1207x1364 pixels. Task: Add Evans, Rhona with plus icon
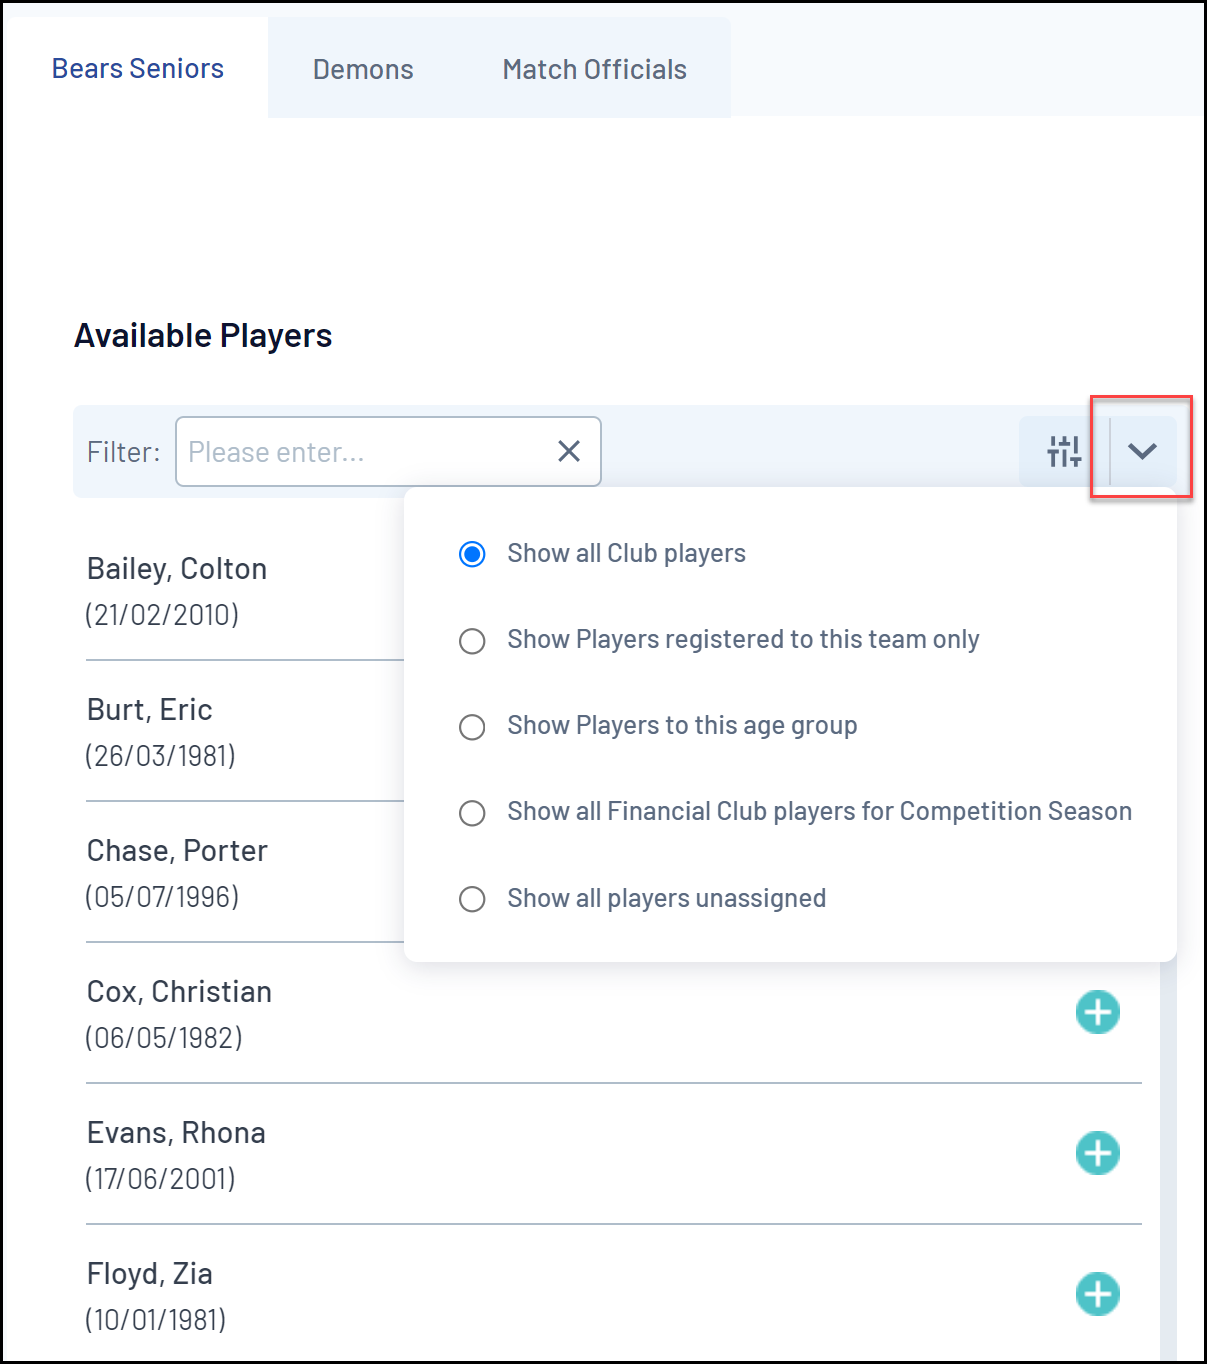tap(1097, 1153)
